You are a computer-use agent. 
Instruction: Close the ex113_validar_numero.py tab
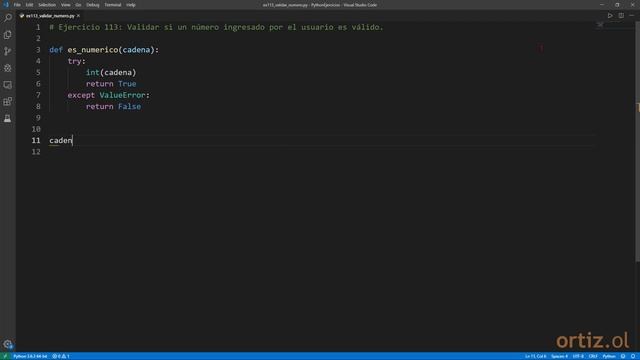tap(78, 16)
